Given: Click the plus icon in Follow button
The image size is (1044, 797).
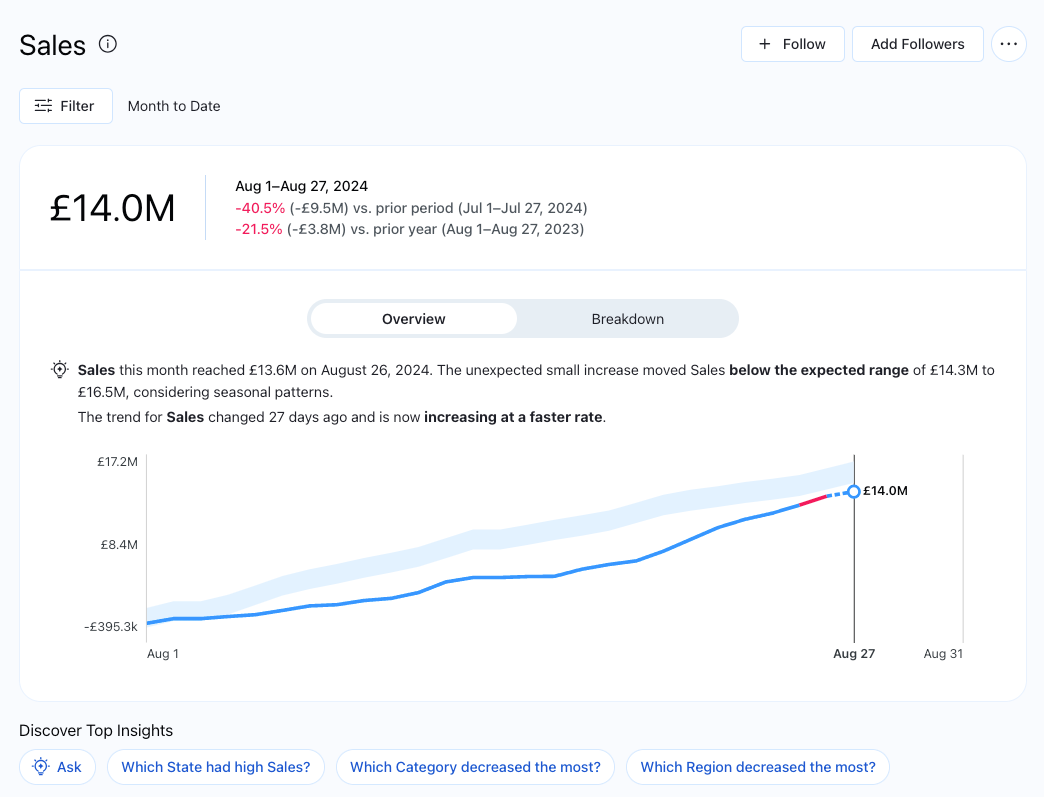Looking at the screenshot, I should pyautogui.click(x=765, y=44).
